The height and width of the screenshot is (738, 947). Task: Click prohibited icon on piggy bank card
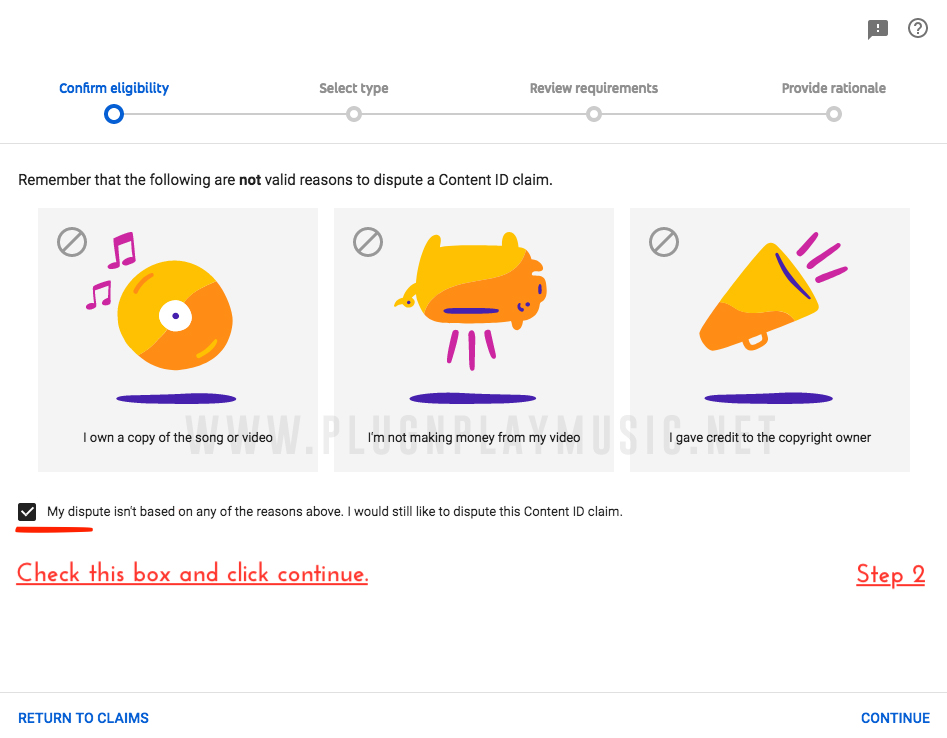point(368,241)
